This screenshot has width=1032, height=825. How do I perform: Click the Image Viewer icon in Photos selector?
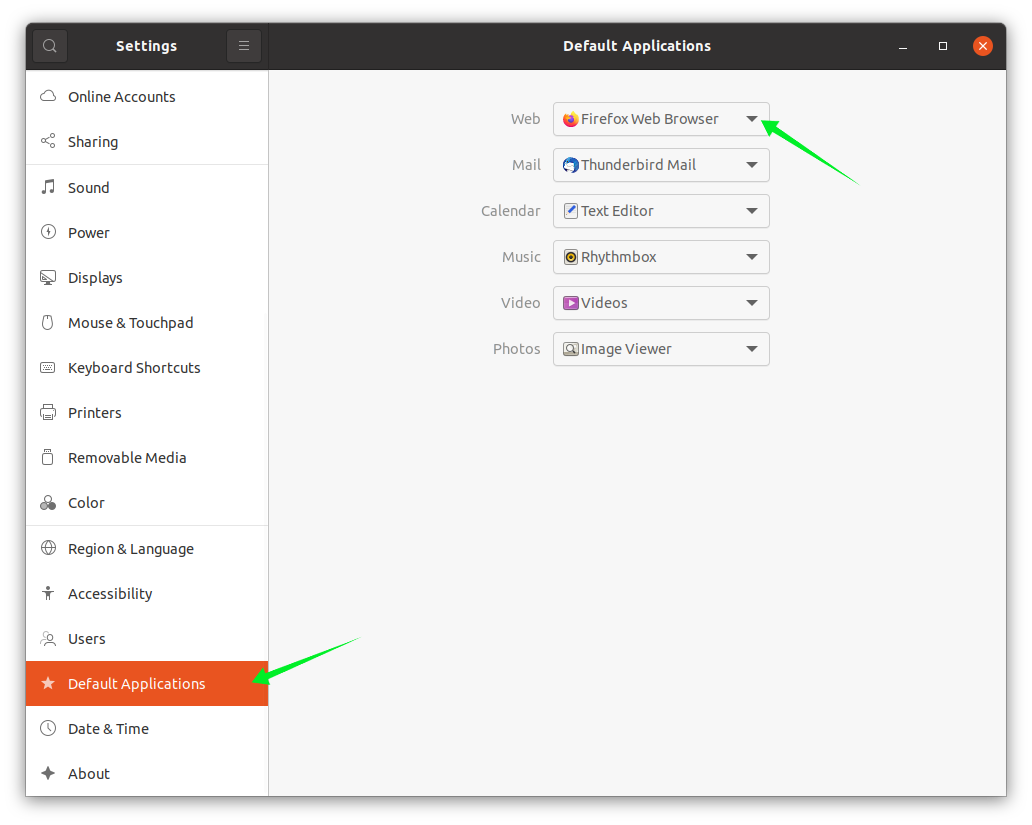(571, 349)
